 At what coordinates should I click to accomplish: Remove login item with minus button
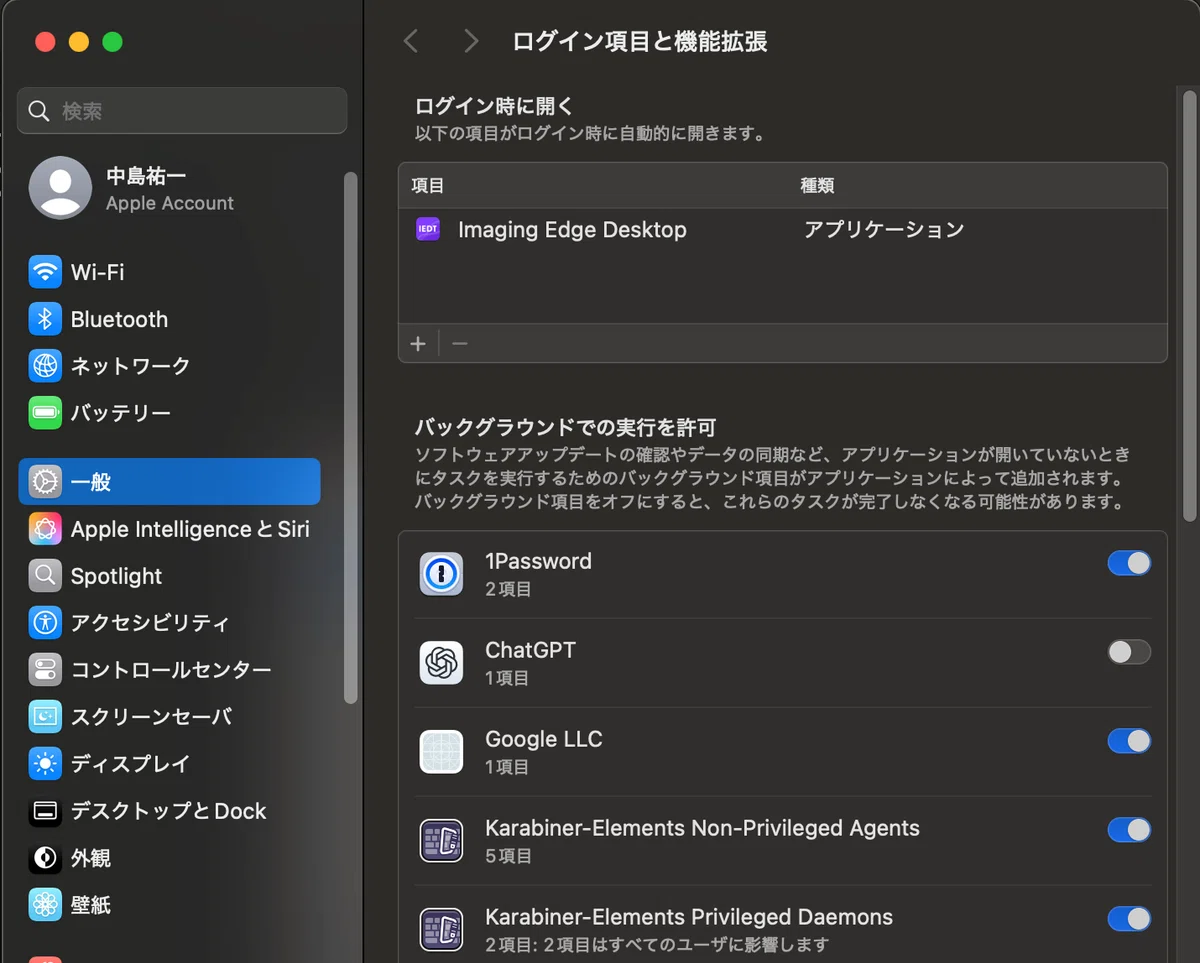(x=459, y=344)
